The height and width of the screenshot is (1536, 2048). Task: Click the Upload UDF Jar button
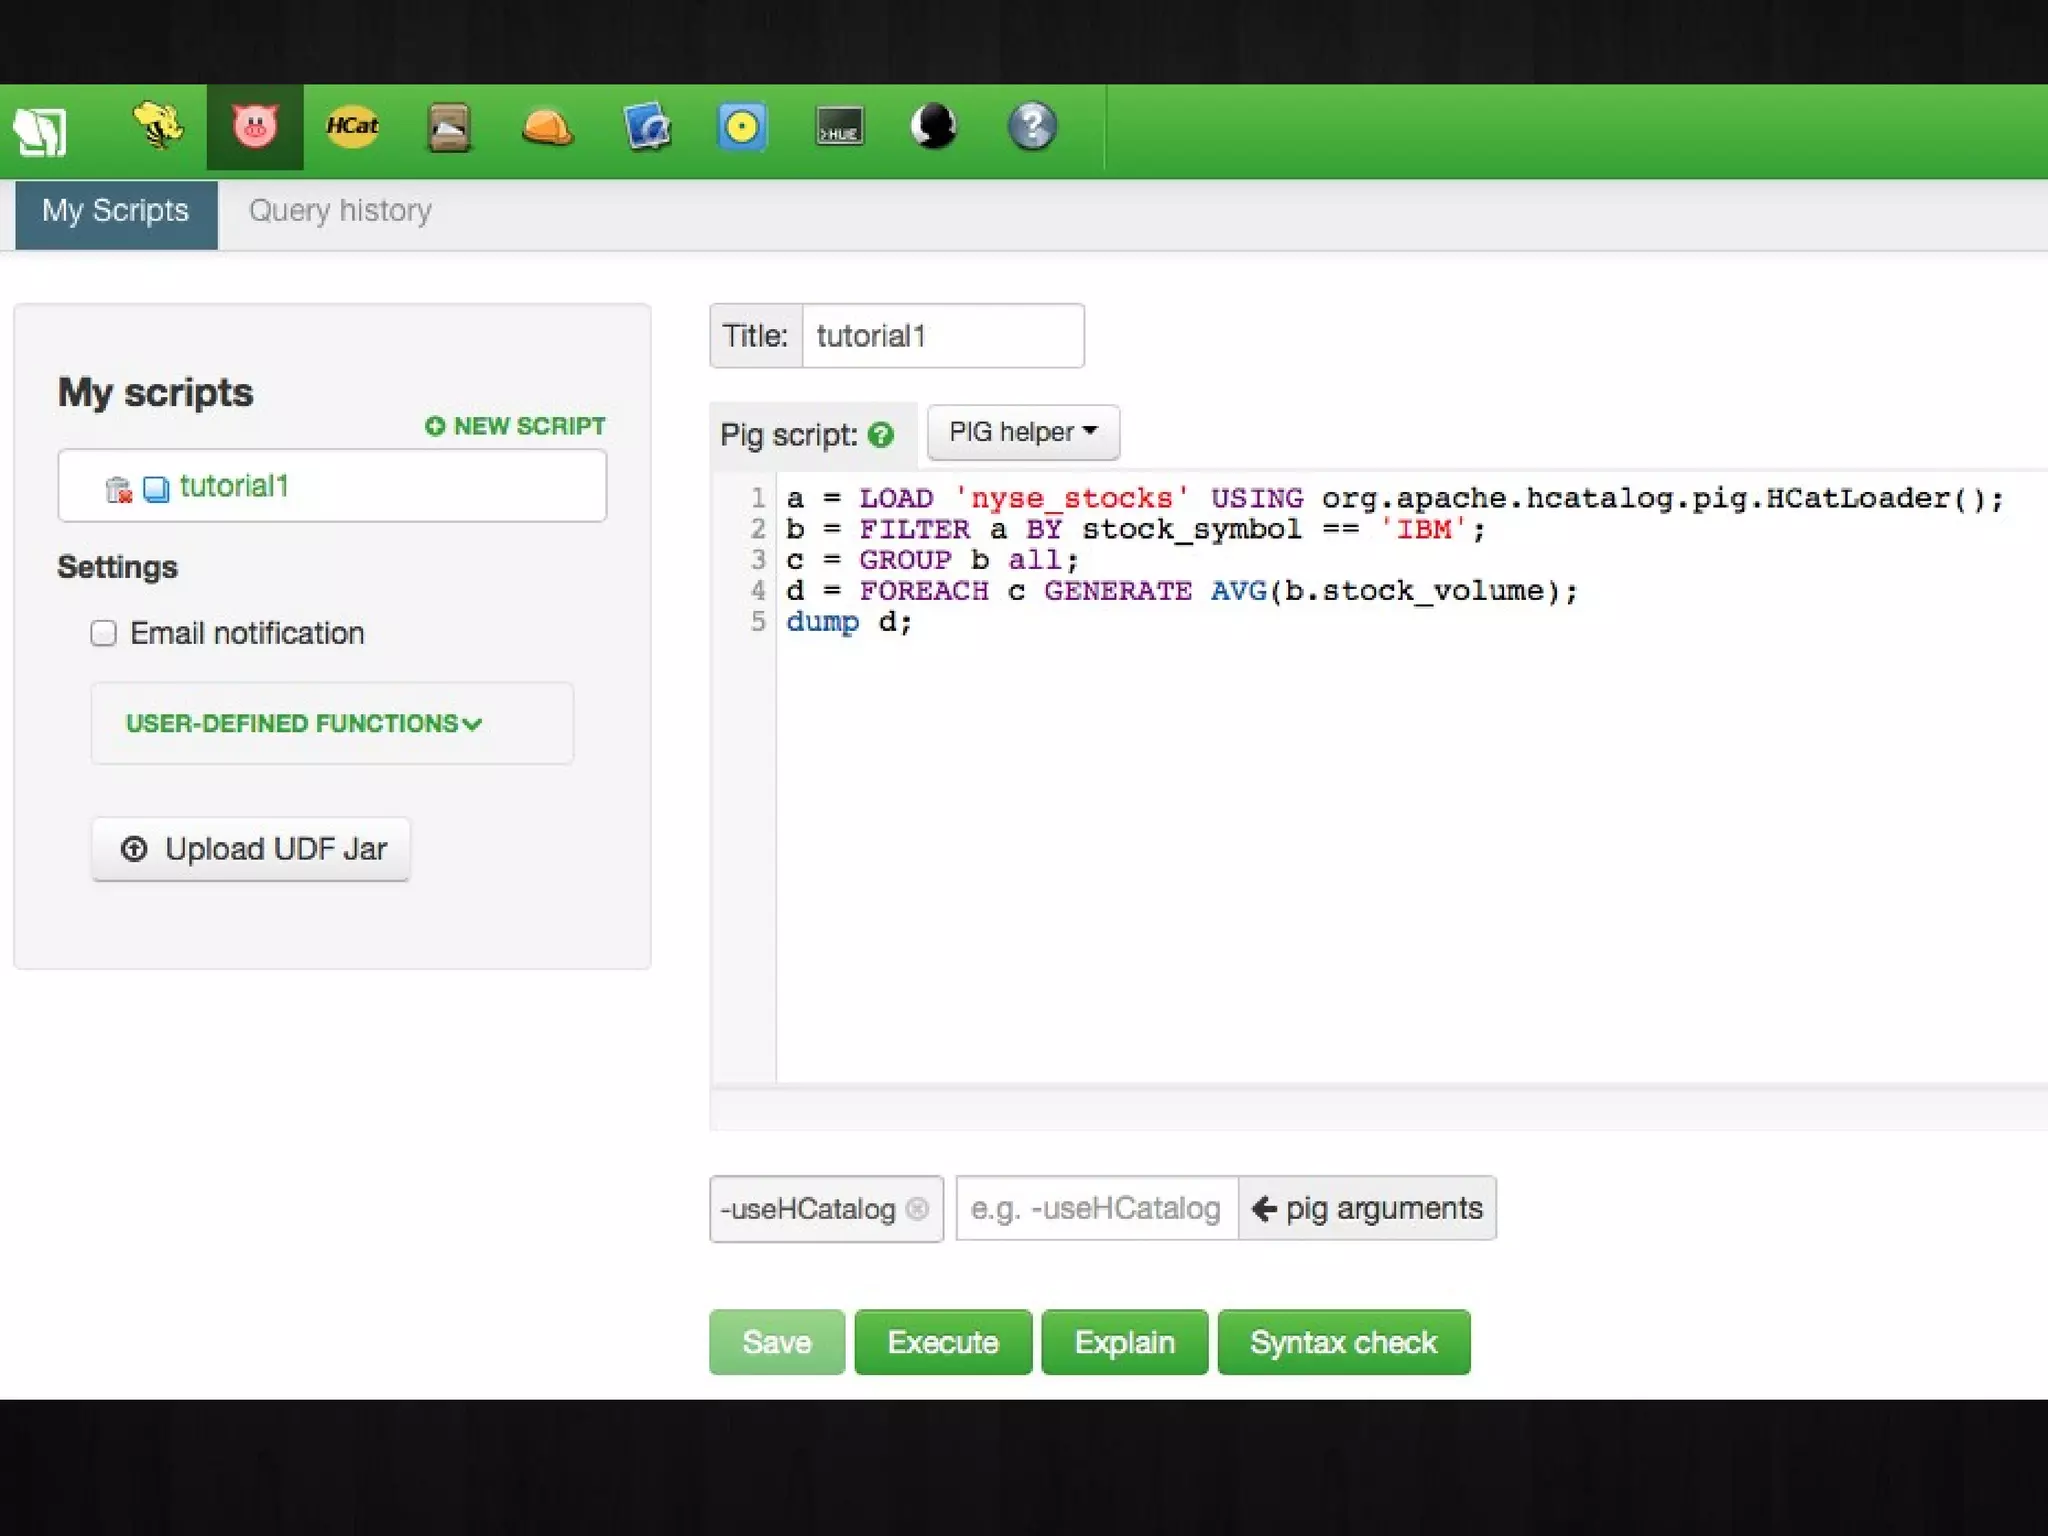point(251,849)
